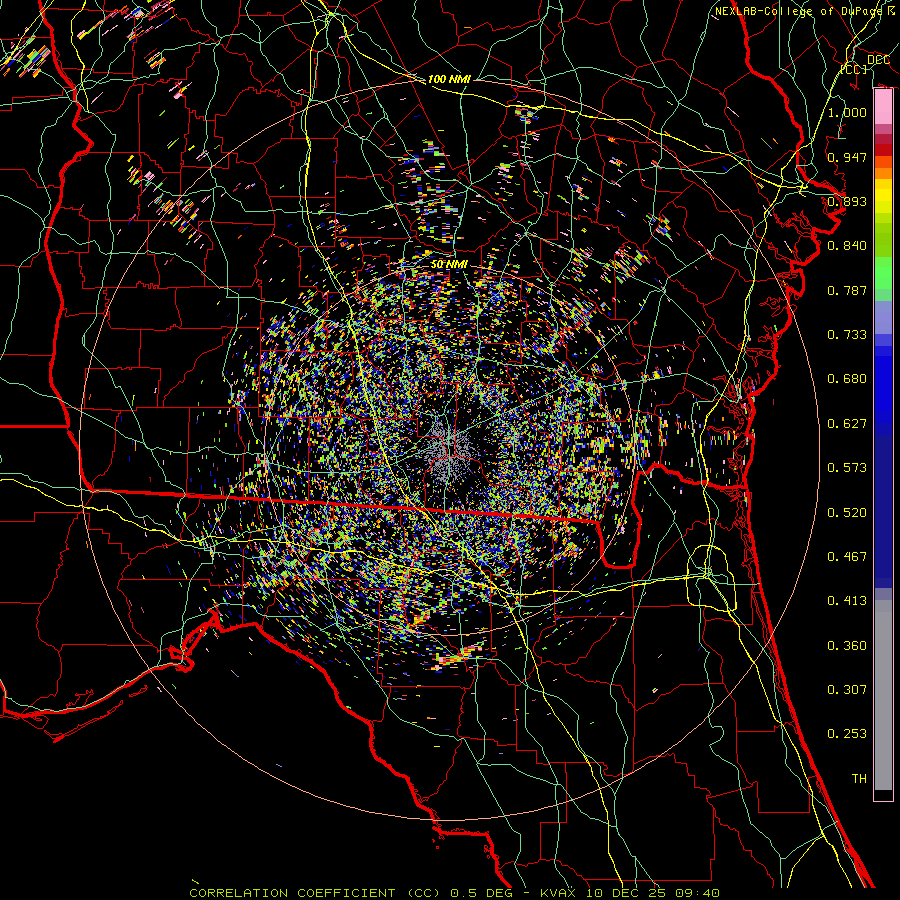This screenshot has height=900, width=900.
Task: Select the 0.627 legend value
Action: [x=847, y=424]
